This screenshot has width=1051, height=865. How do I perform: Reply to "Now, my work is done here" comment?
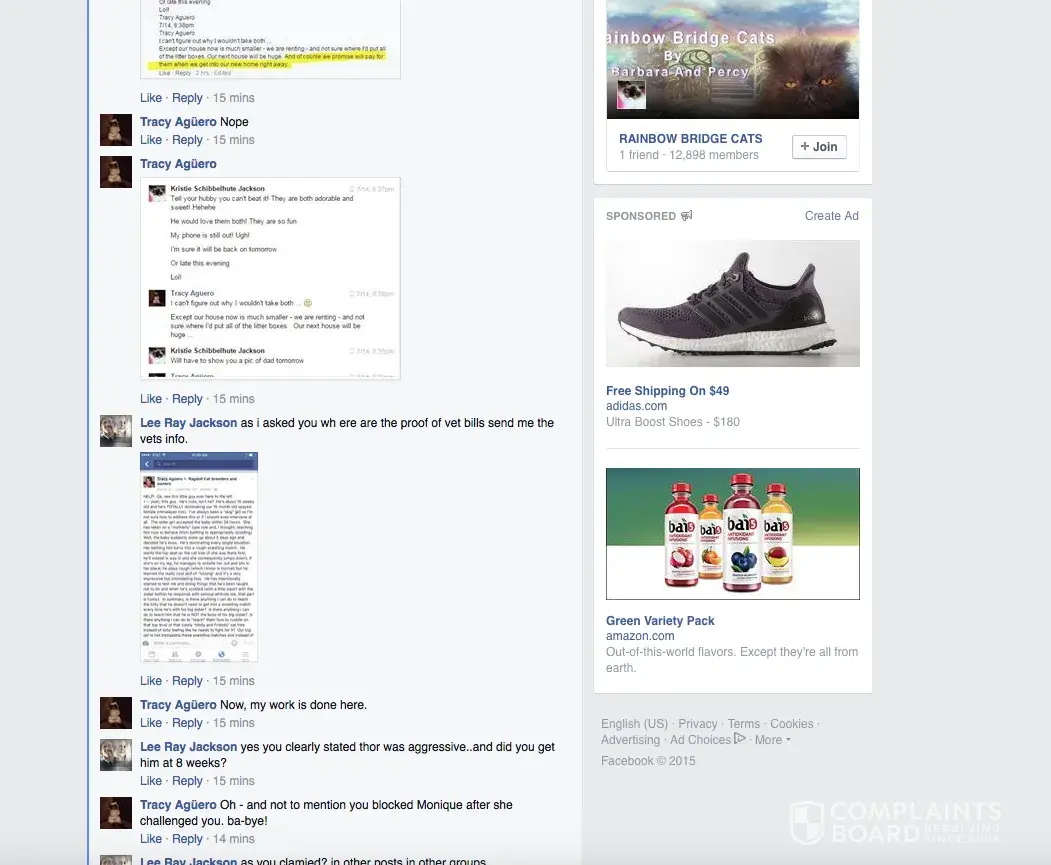[187, 722]
